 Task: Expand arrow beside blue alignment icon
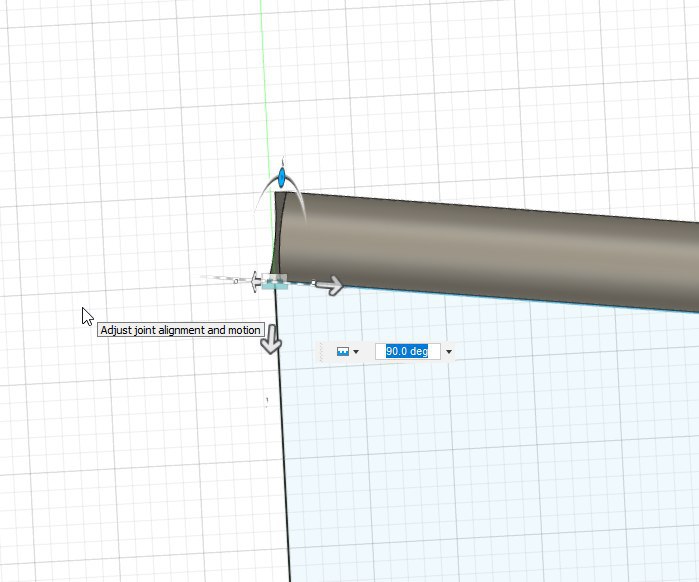click(356, 352)
